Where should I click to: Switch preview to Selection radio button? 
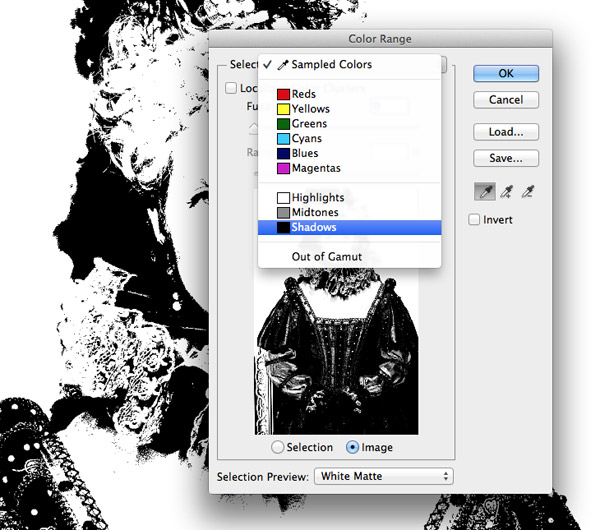tap(279, 447)
